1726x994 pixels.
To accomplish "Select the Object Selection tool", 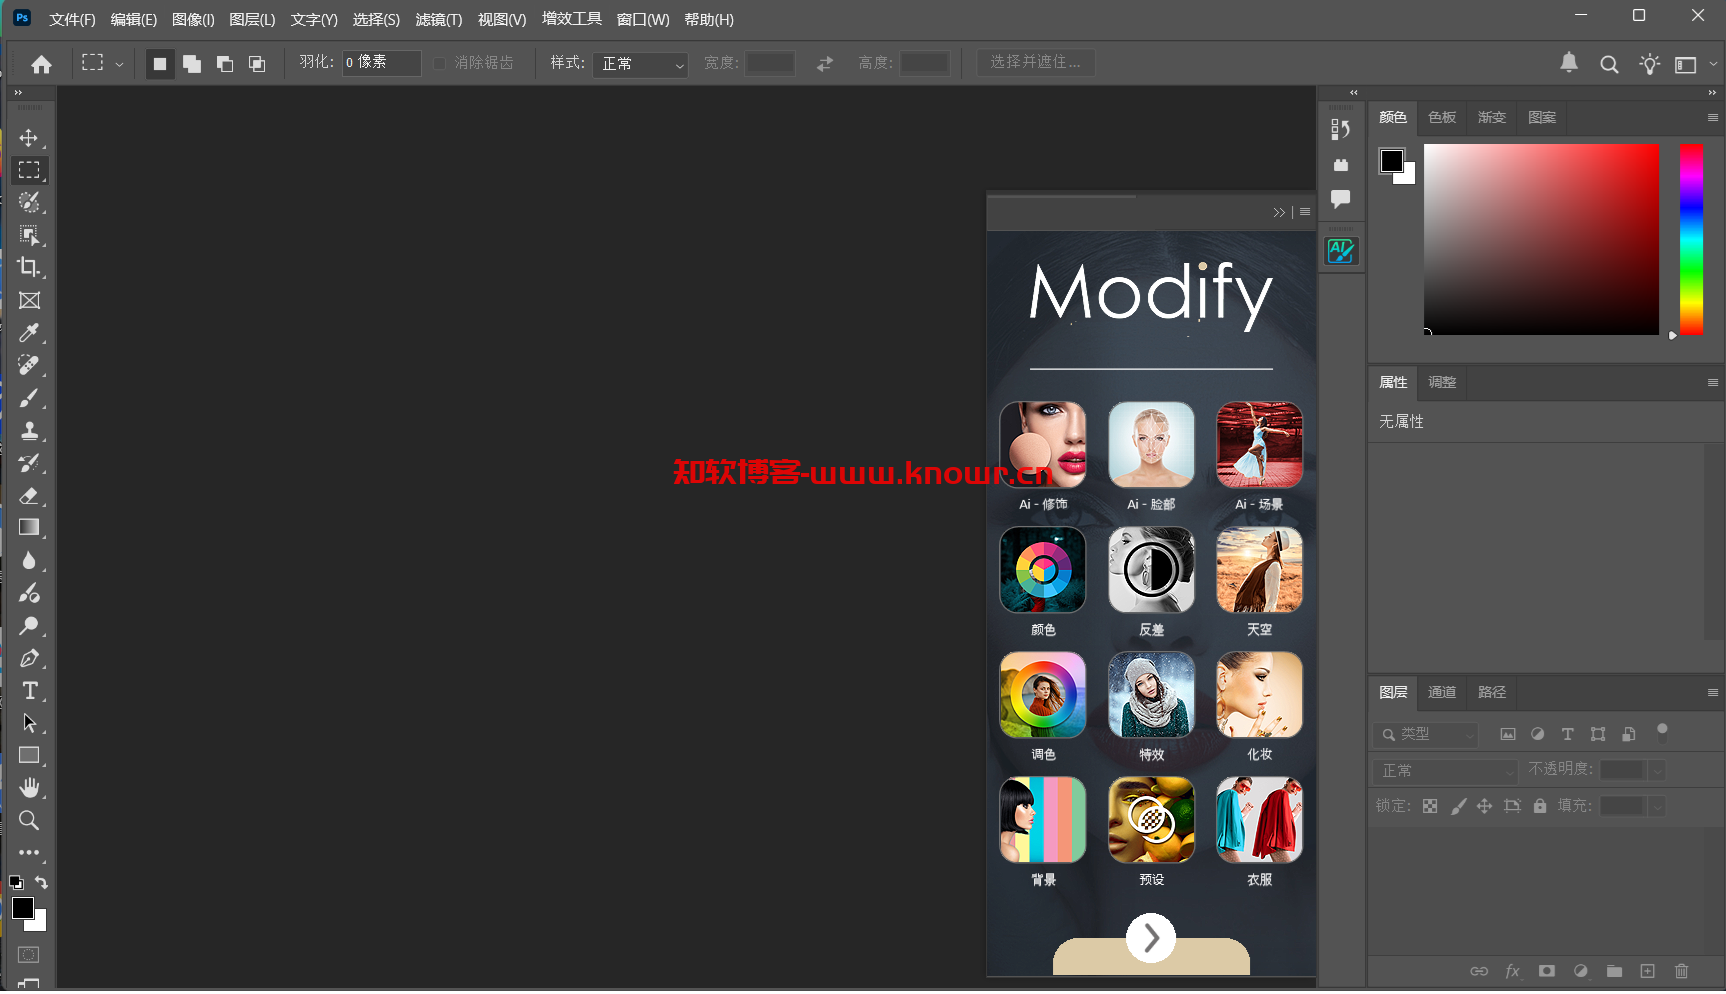I will [29, 235].
